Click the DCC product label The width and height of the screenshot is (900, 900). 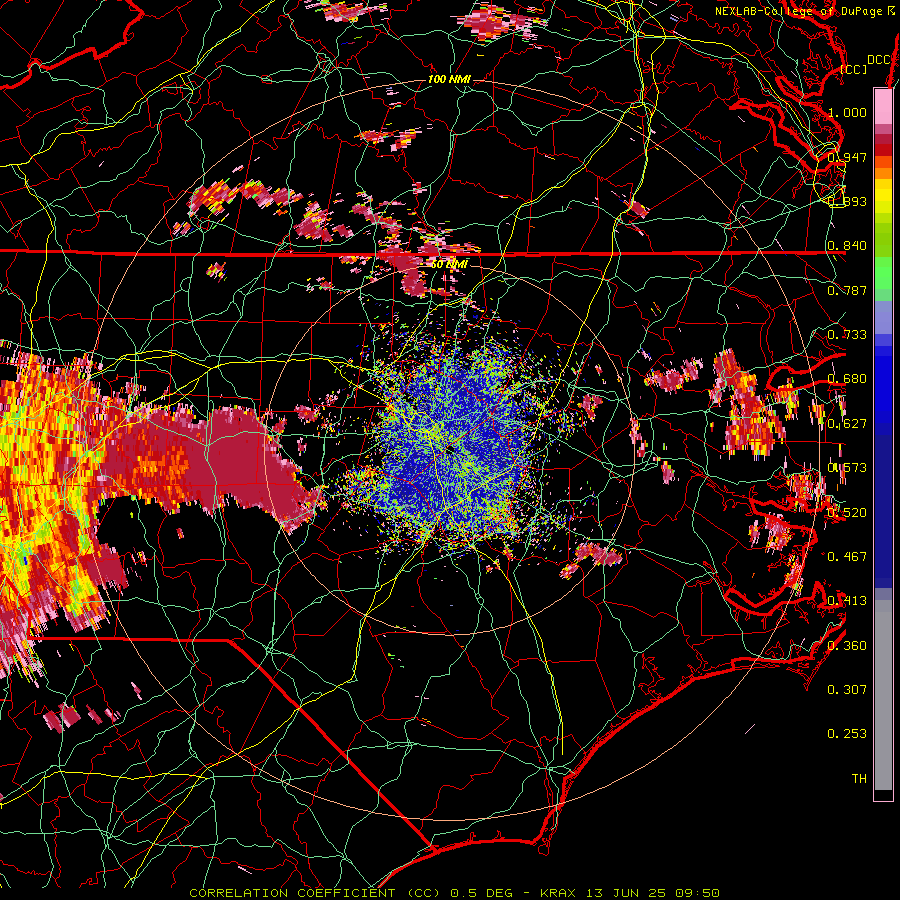[x=878, y=60]
